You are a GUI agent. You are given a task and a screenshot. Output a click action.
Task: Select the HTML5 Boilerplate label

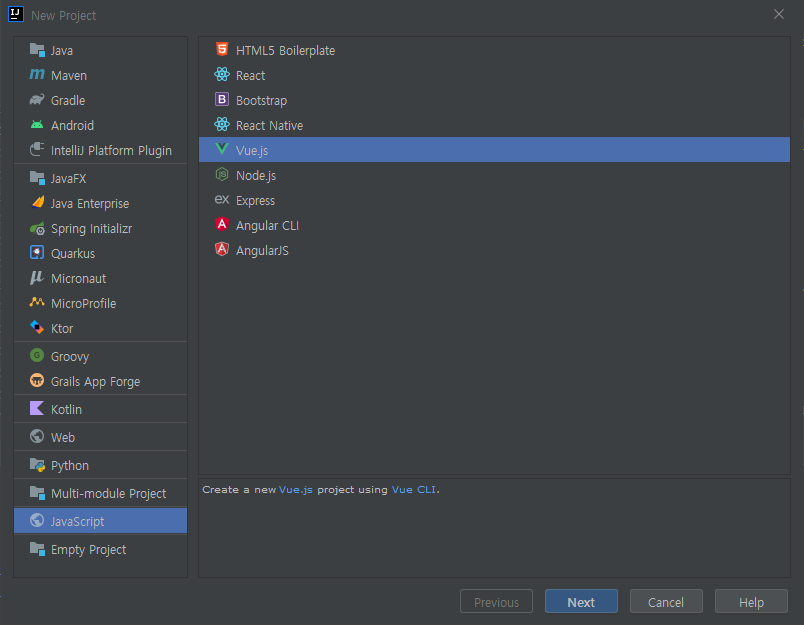pos(285,51)
